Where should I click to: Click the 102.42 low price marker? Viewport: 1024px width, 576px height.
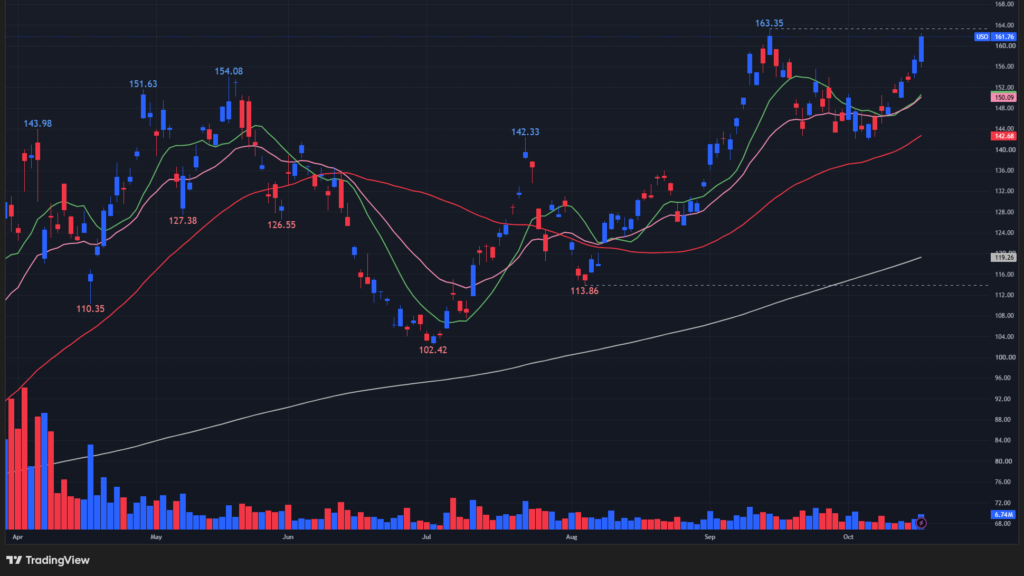coord(433,350)
